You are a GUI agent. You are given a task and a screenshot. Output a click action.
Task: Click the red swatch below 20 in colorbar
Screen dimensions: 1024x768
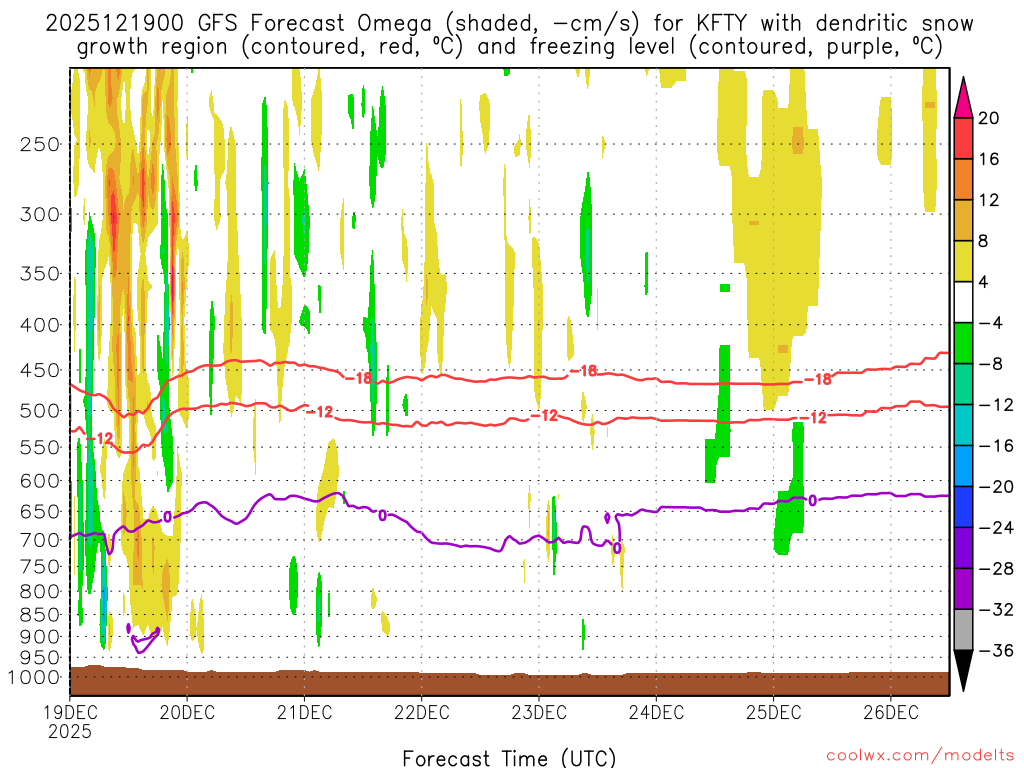963,138
